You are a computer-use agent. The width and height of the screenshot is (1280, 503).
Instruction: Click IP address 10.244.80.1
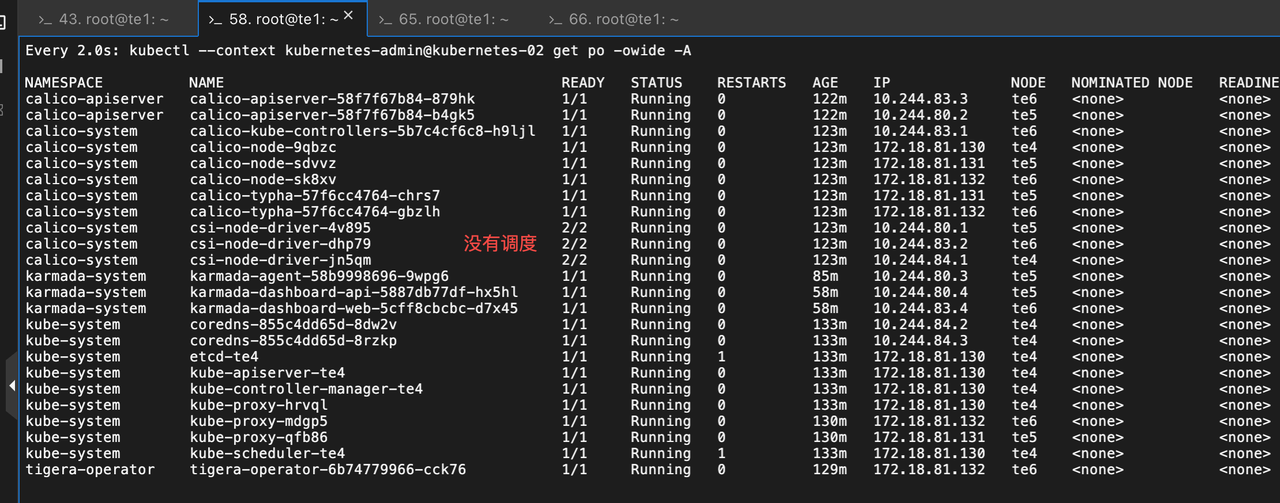point(921,228)
